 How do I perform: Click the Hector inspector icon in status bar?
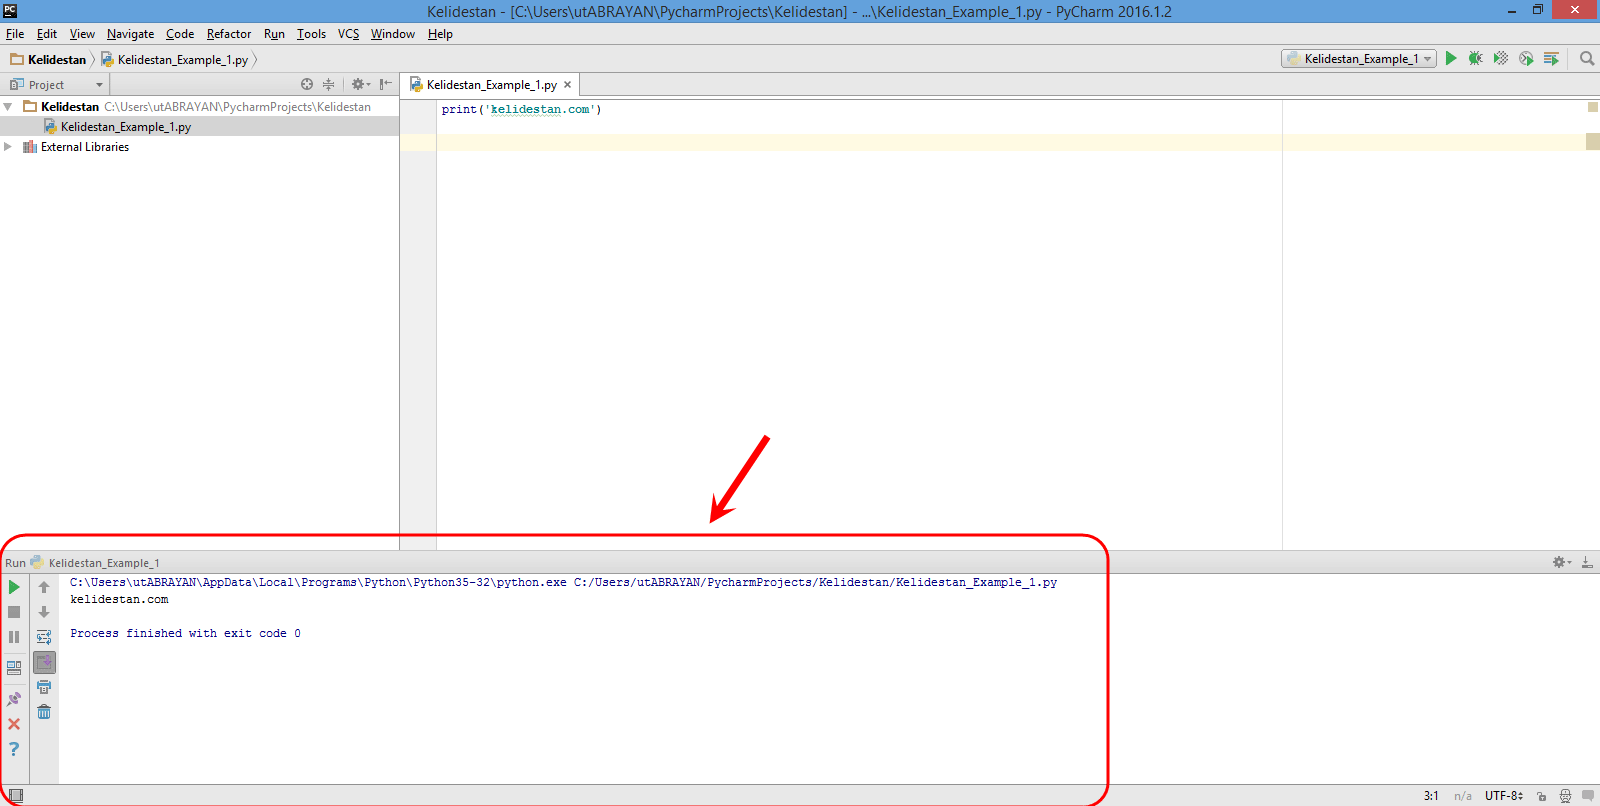pyautogui.click(x=1565, y=796)
